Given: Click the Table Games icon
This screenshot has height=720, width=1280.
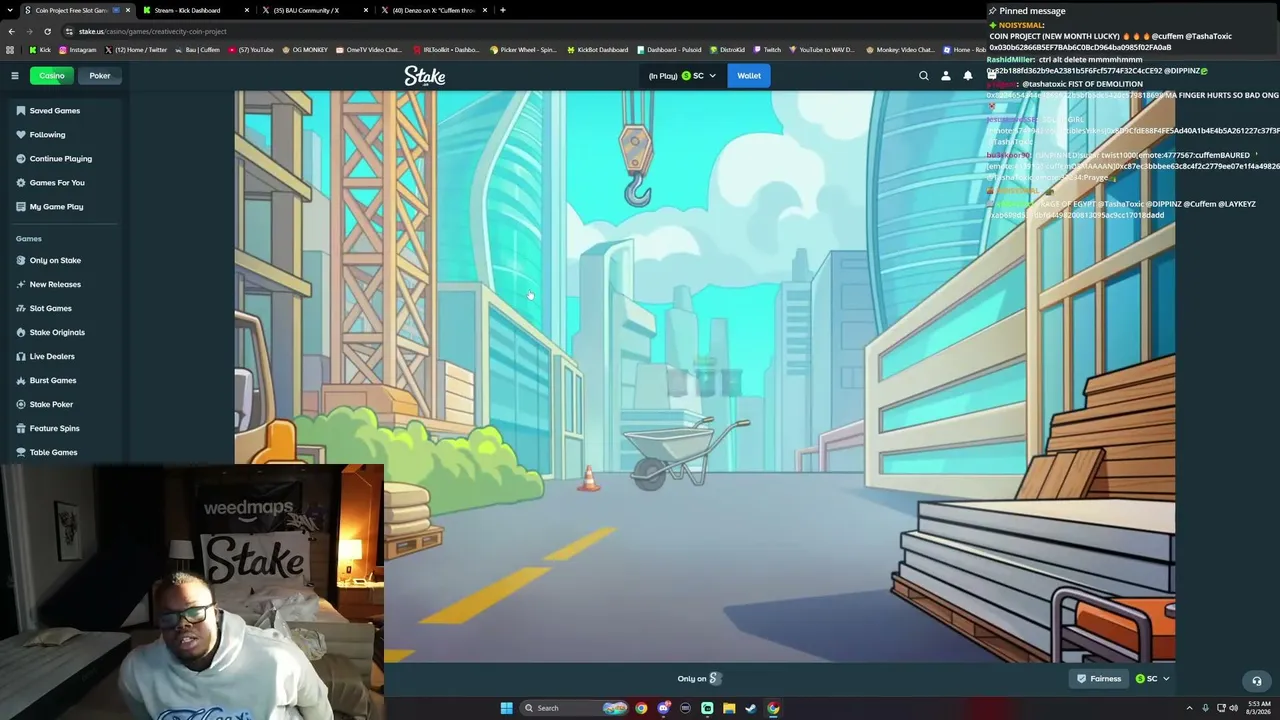Looking at the screenshot, I should (21, 453).
